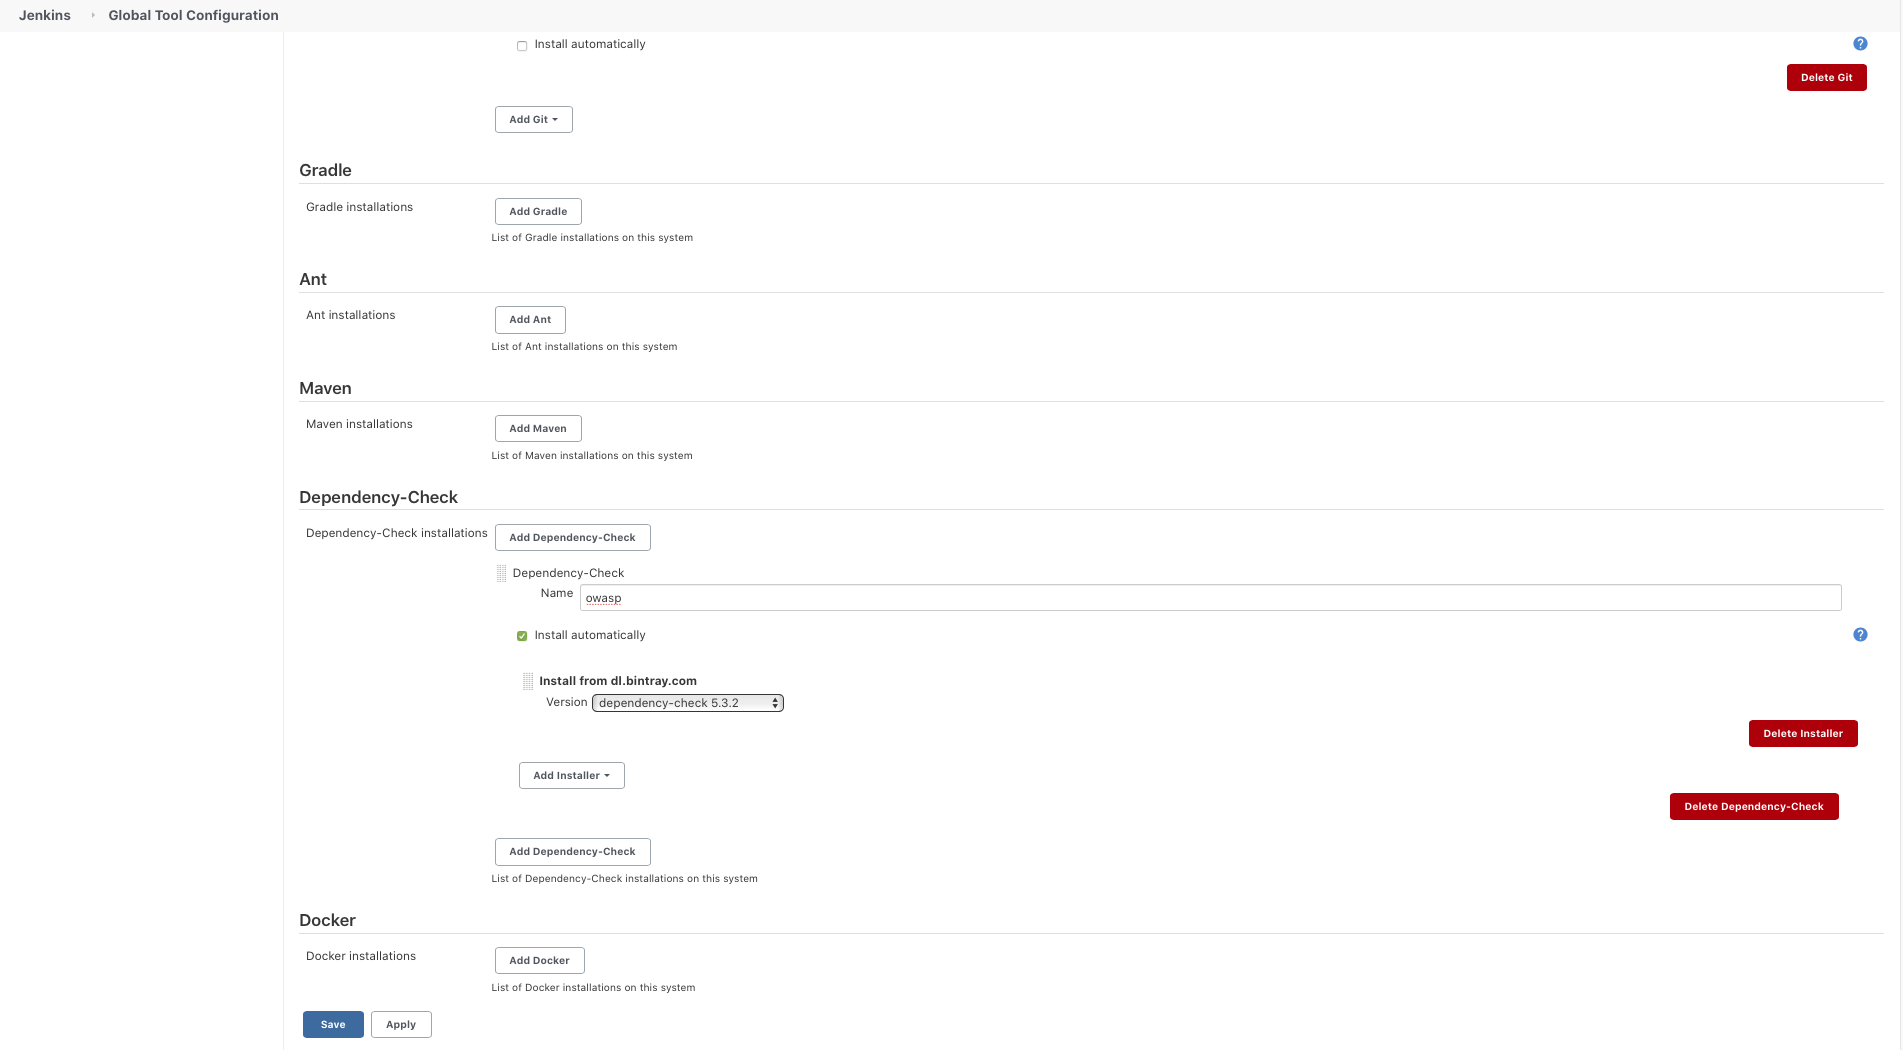Click the Delete Git button
Image resolution: width=1903 pixels, height=1050 pixels.
coord(1826,77)
